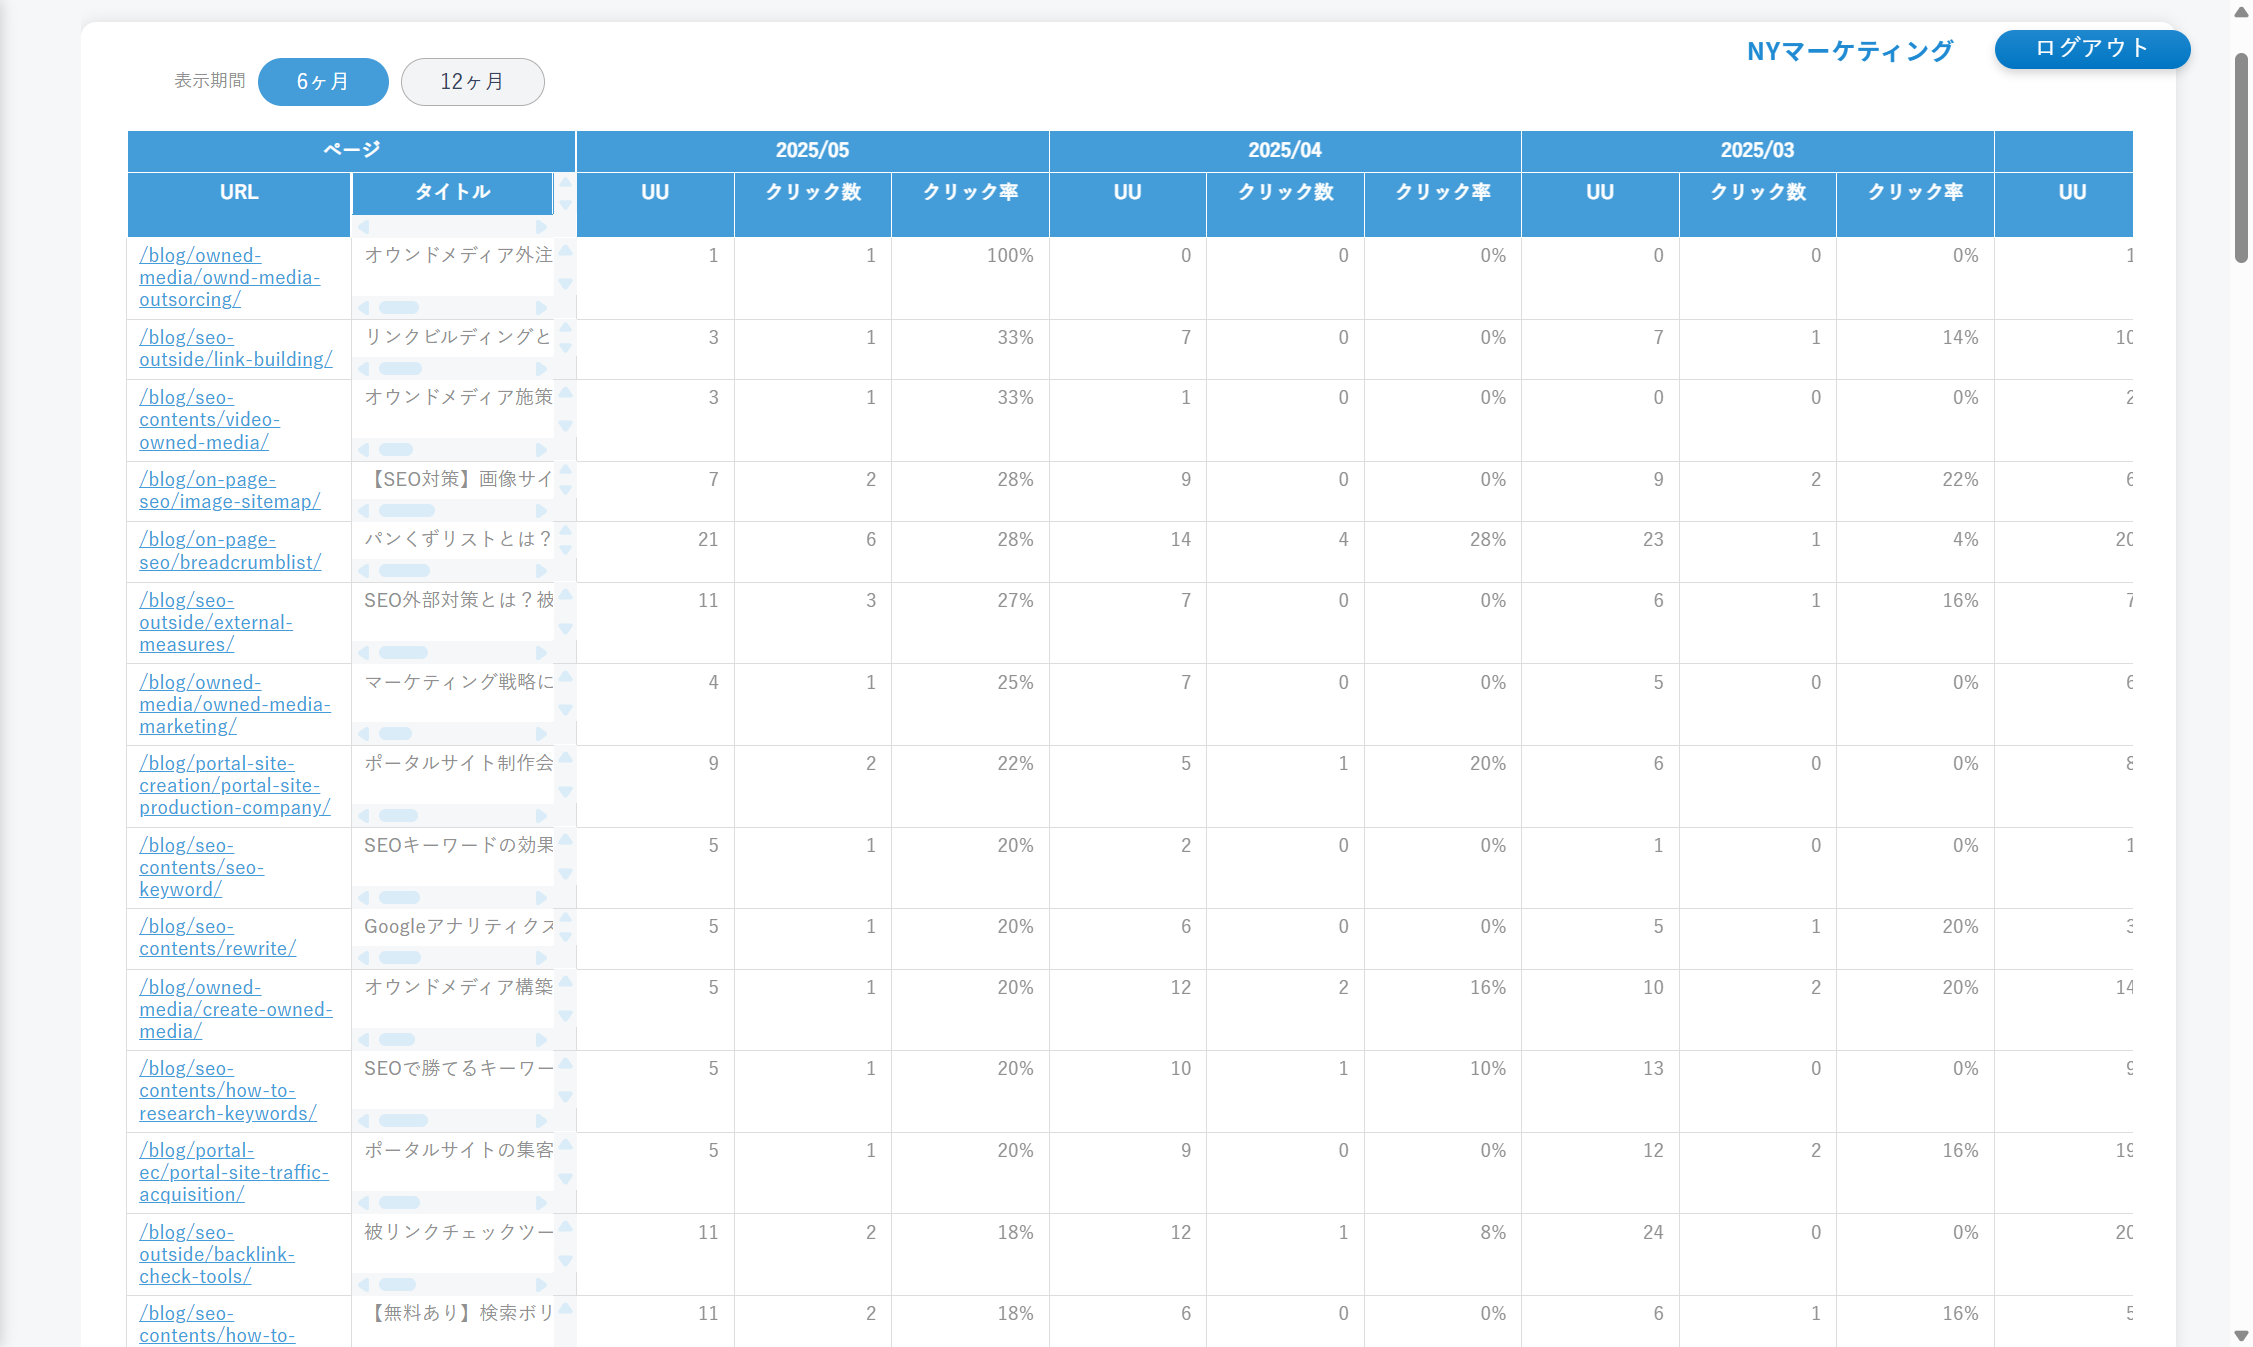2253x1347 pixels.
Task: Click the page scrollbar up arrow
Action: [x=2241, y=12]
